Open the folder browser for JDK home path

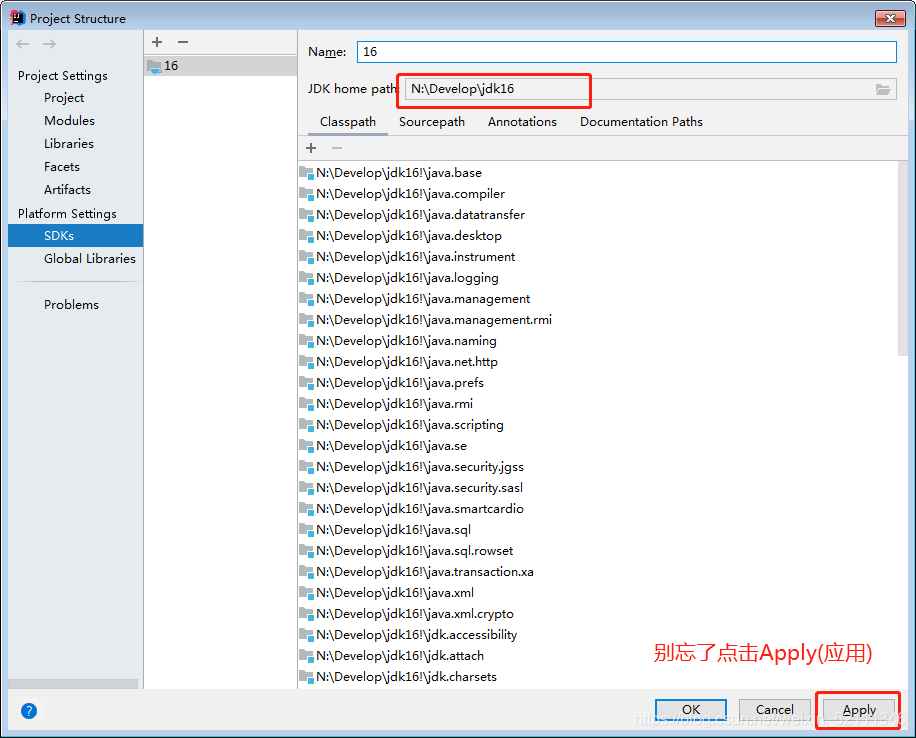(x=883, y=88)
